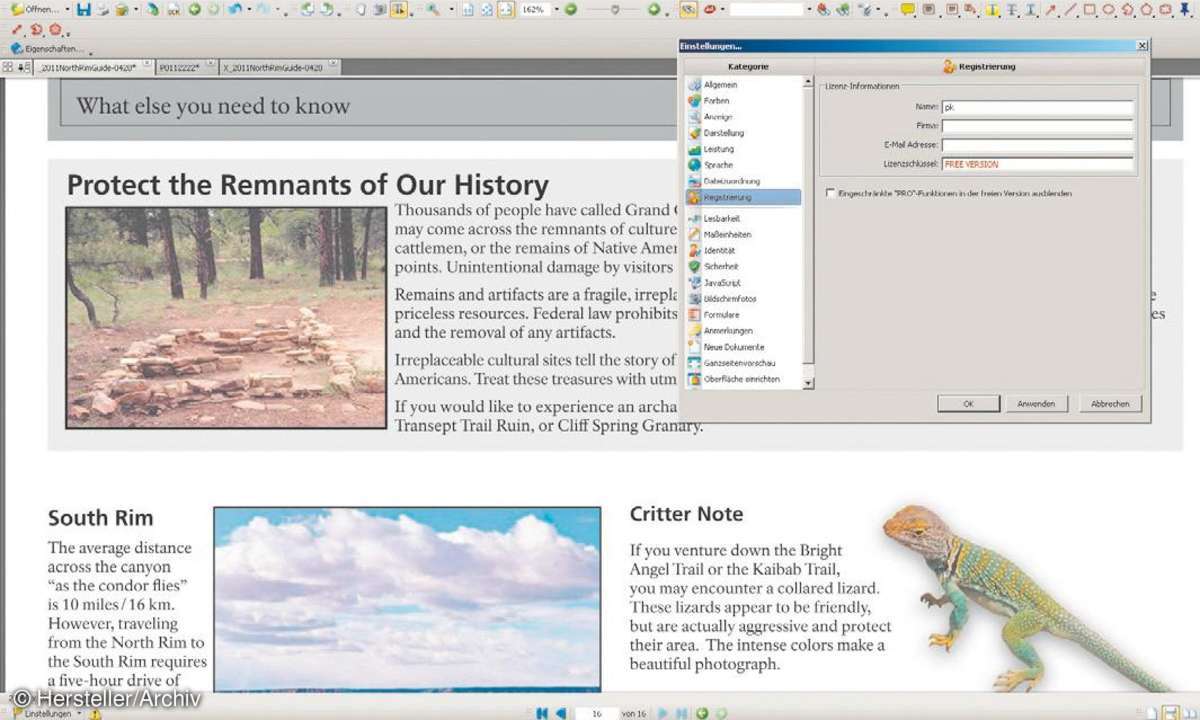Image resolution: width=1200 pixels, height=720 pixels.
Task: Open the zoom percentage 162% dropdown
Action: point(555,9)
